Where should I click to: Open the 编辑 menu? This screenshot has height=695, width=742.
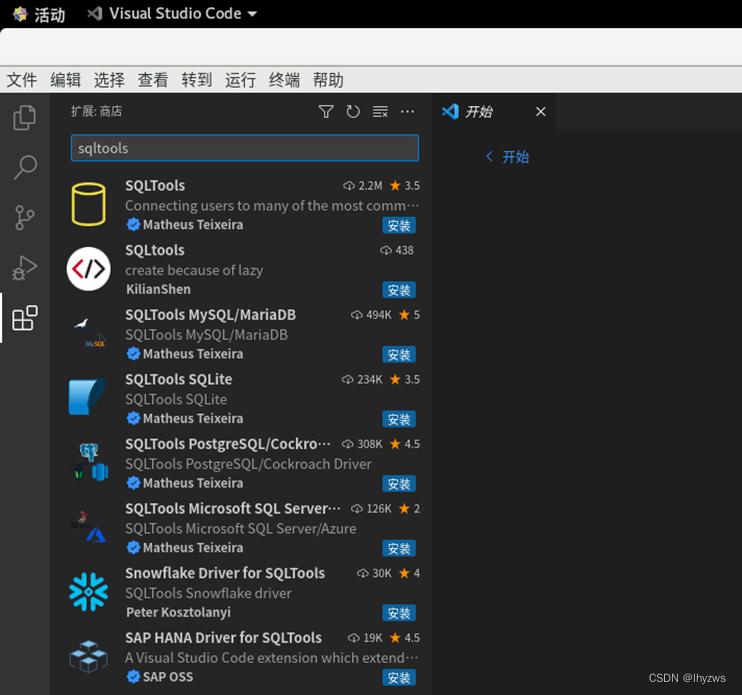(x=65, y=80)
